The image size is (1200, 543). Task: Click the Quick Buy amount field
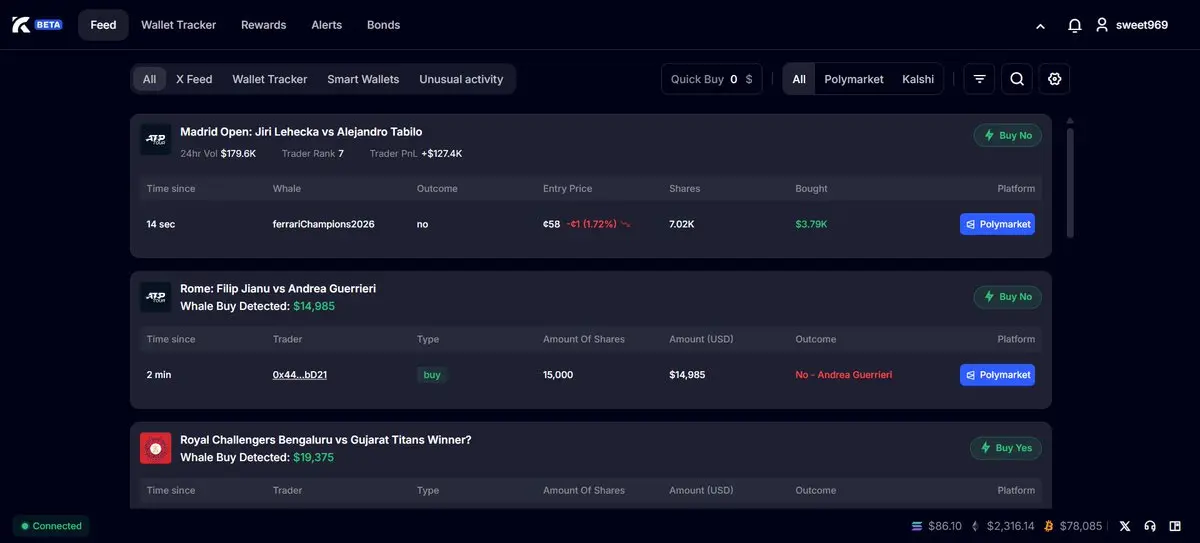click(735, 79)
